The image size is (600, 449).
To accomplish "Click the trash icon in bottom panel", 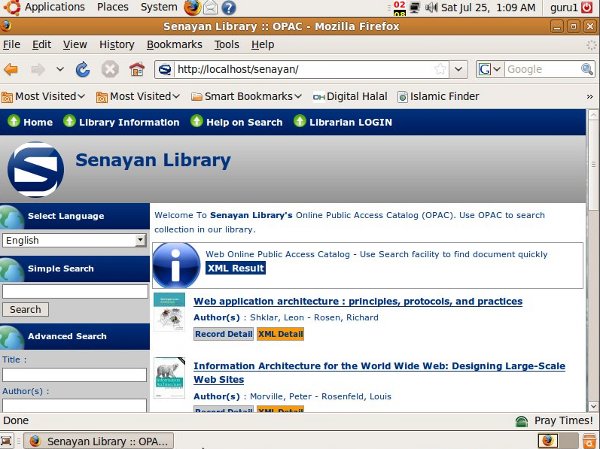I will [x=590, y=441].
